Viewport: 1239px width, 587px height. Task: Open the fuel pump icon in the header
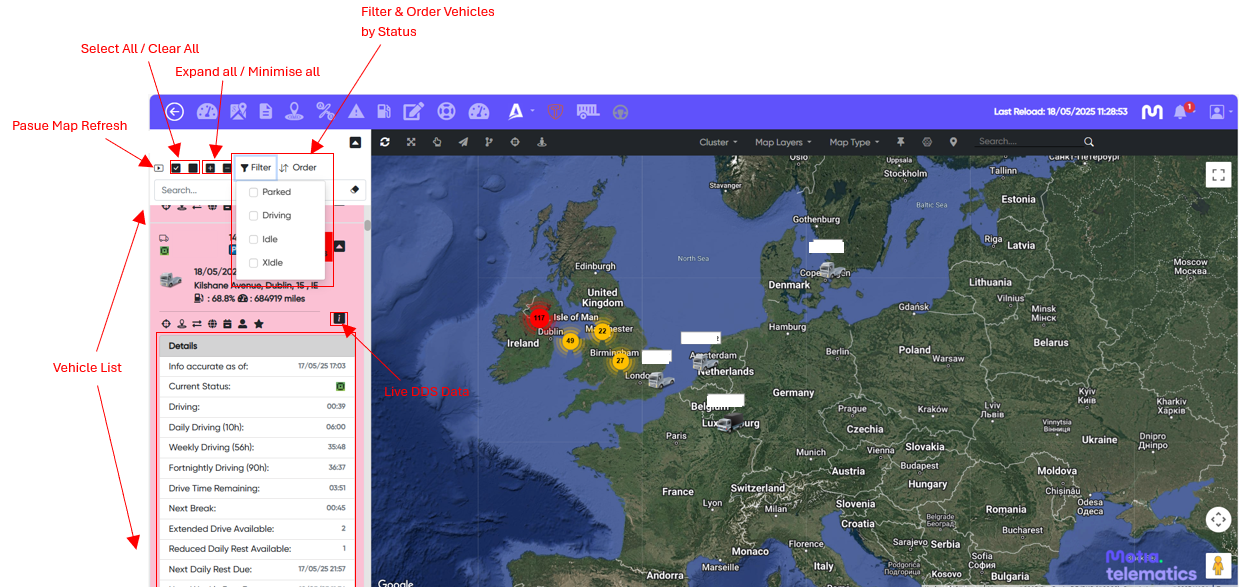point(383,112)
